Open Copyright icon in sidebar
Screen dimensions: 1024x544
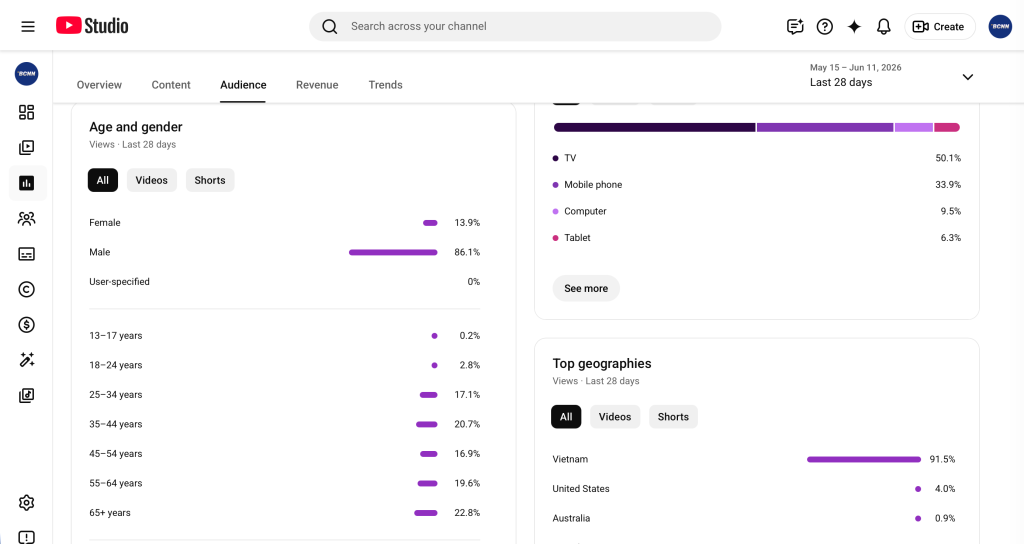[27, 289]
